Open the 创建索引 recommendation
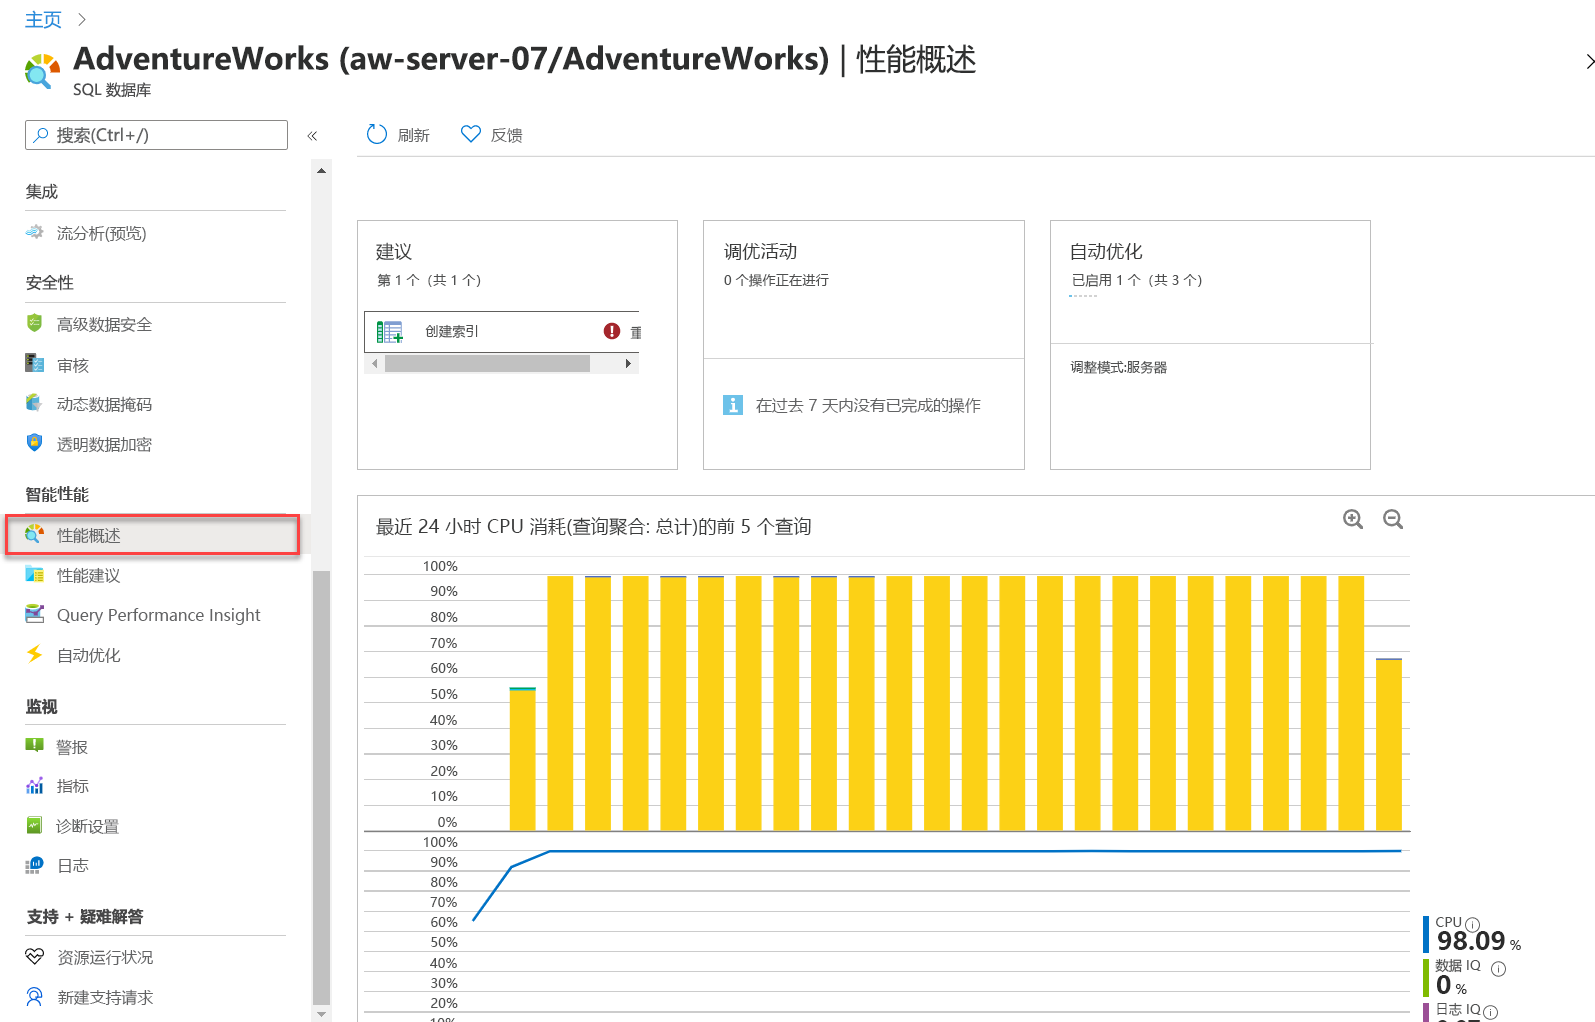The height and width of the screenshot is (1022, 1595). 502,331
